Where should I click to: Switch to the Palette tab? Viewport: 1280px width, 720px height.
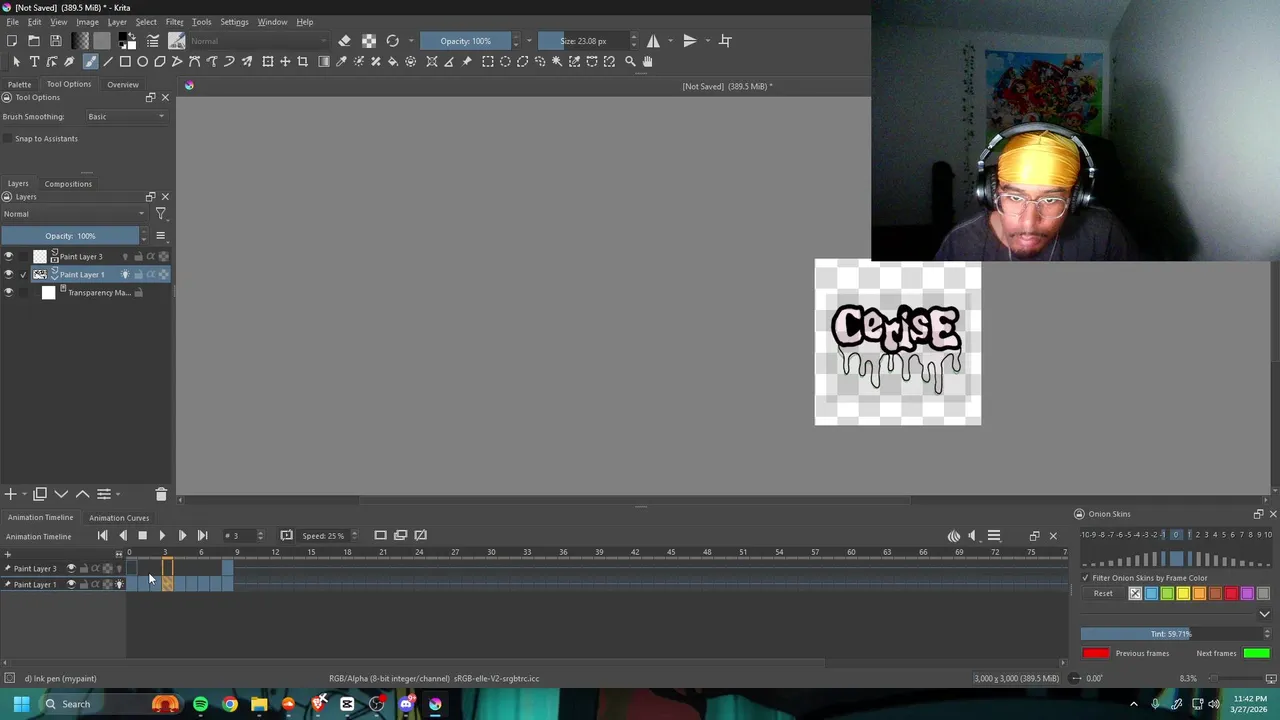coord(19,85)
